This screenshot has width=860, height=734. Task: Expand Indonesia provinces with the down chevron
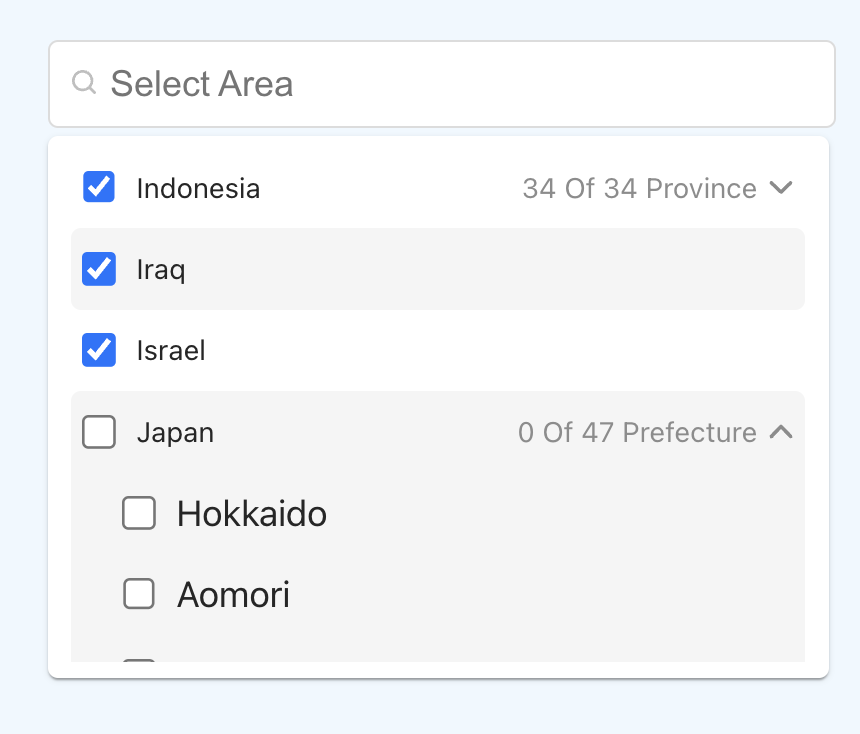tap(780, 188)
